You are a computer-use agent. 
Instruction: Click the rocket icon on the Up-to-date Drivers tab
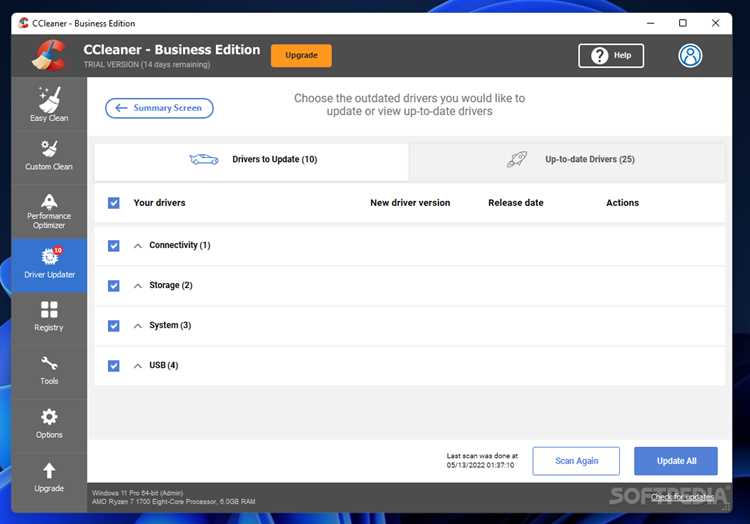tap(517, 159)
